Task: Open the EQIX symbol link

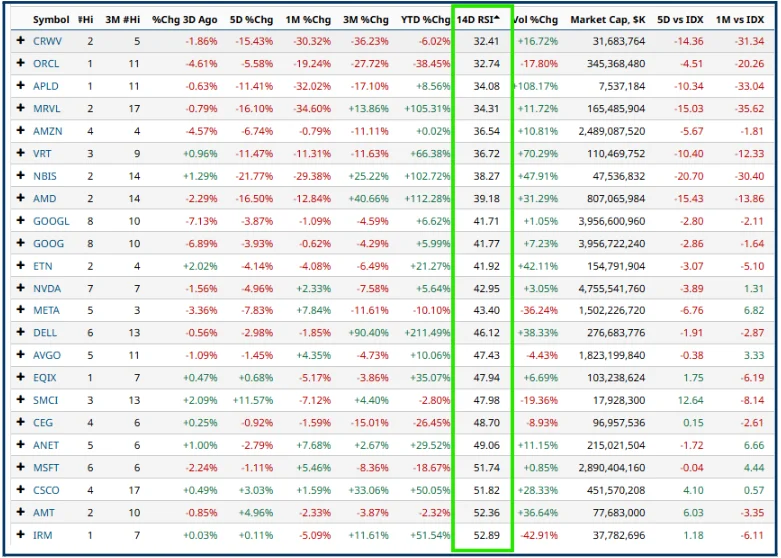Action: (45, 378)
